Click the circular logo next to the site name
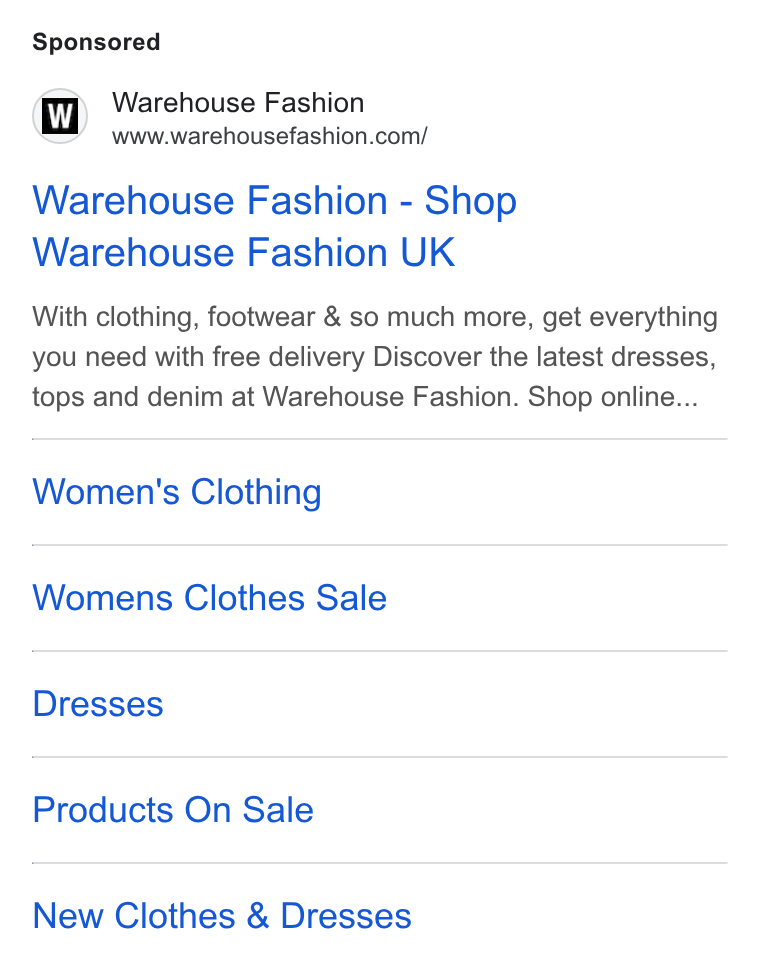Screen dimensions: 760x968 pyautogui.click(x=60, y=116)
